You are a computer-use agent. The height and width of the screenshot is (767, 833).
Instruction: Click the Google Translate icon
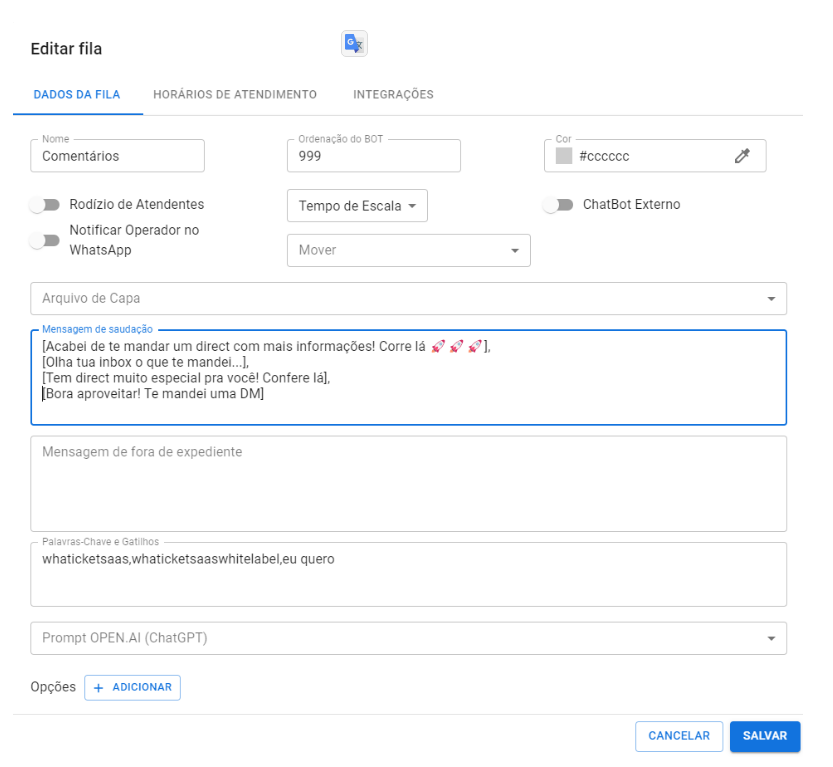pyautogui.click(x=354, y=43)
